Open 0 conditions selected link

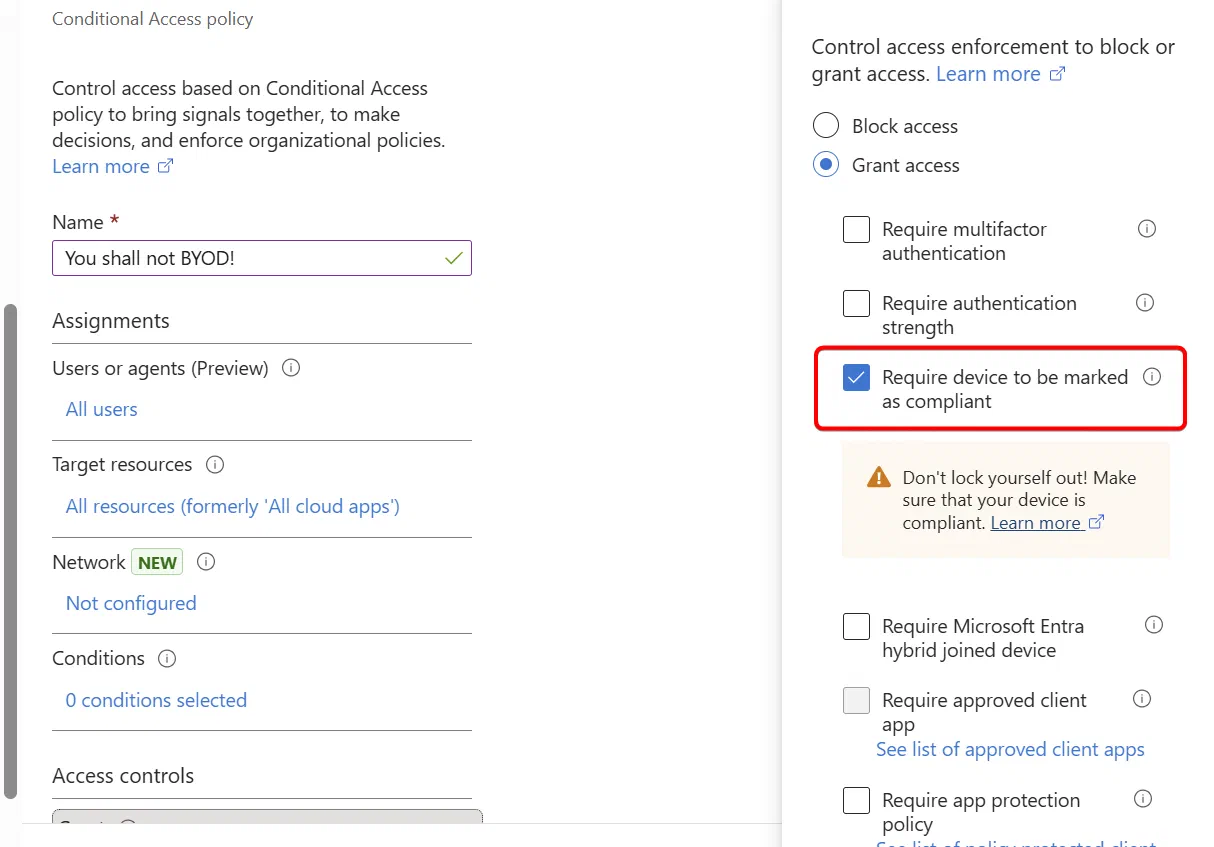156,700
